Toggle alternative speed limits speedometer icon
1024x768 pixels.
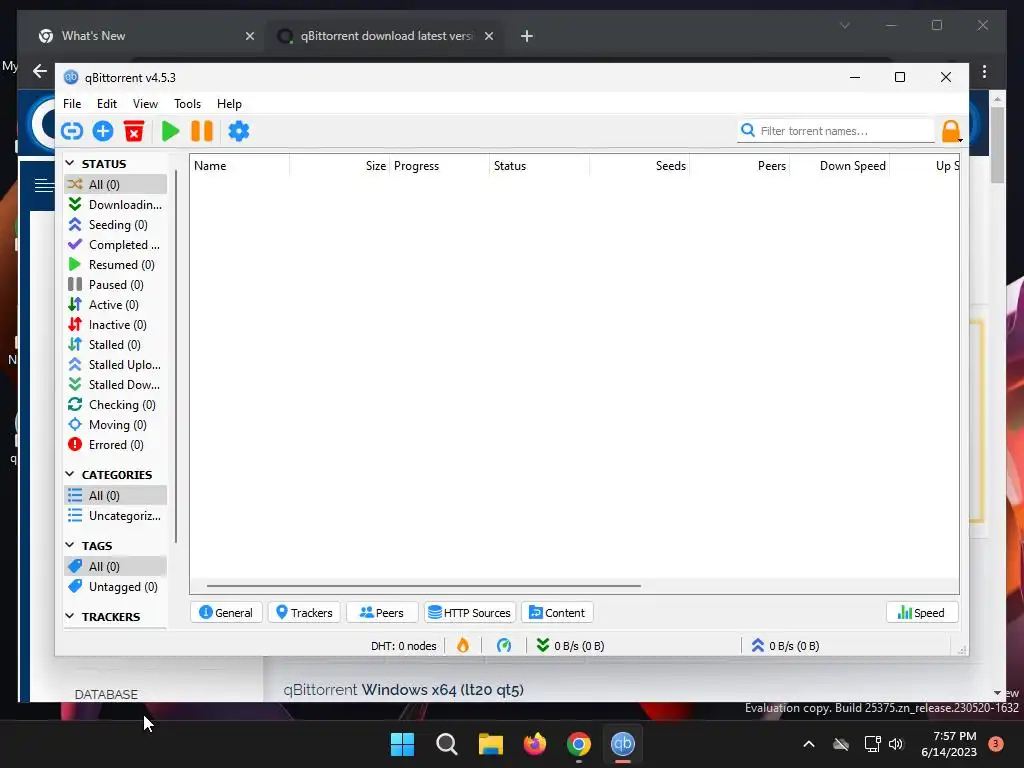pyautogui.click(x=504, y=645)
